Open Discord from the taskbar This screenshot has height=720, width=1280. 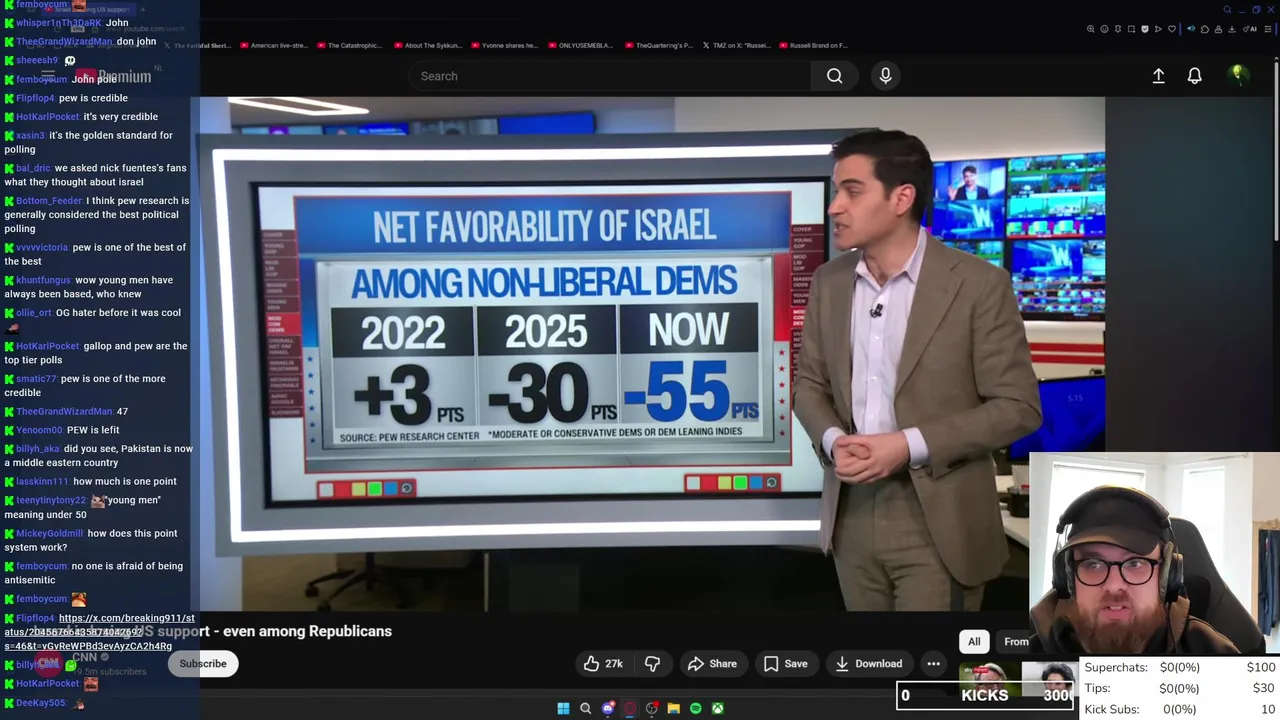(x=607, y=708)
